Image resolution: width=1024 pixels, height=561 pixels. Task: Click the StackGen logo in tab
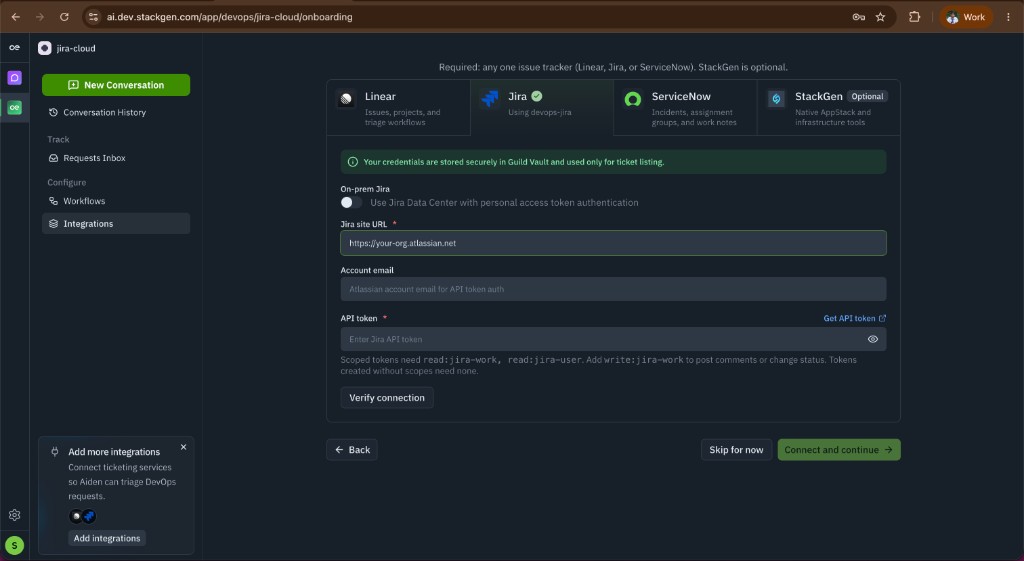[776, 99]
